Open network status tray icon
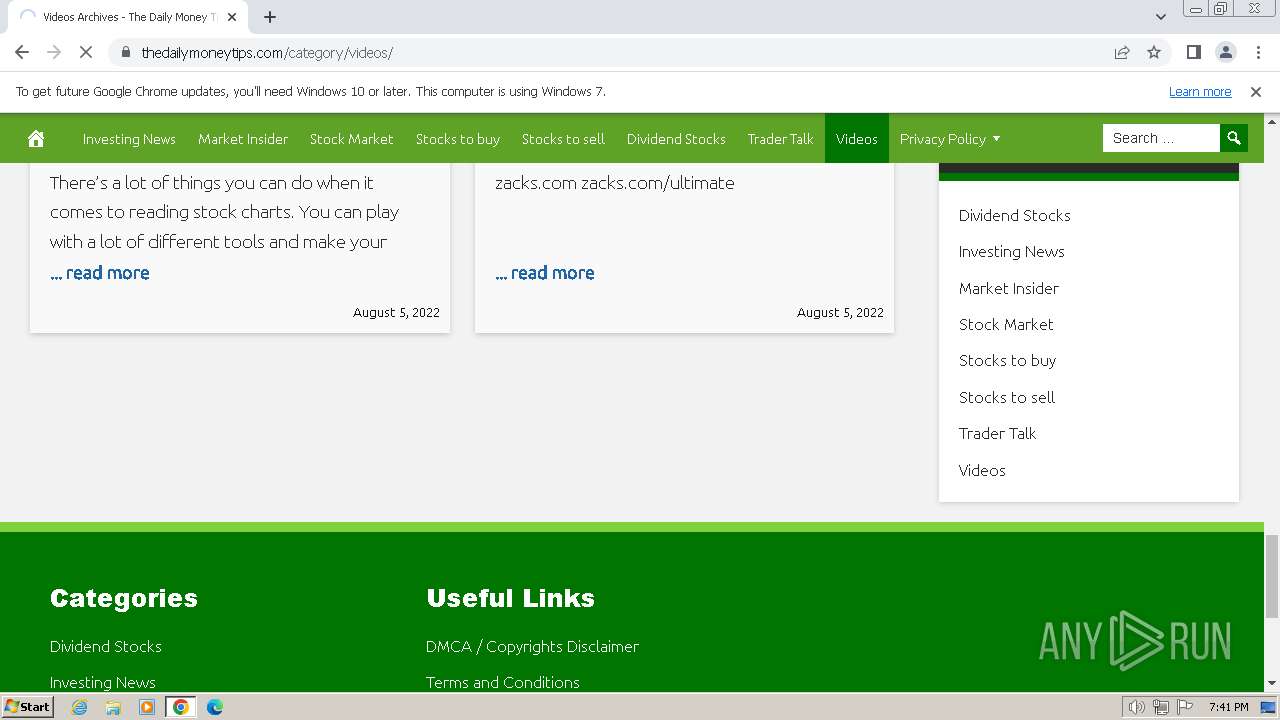The width and height of the screenshot is (1280, 720). click(x=1161, y=707)
